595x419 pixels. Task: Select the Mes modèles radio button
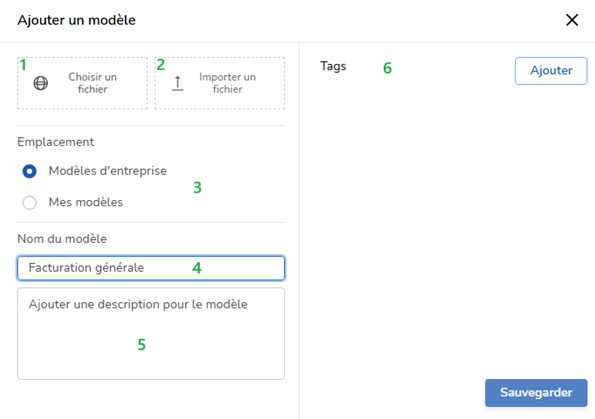tap(30, 202)
